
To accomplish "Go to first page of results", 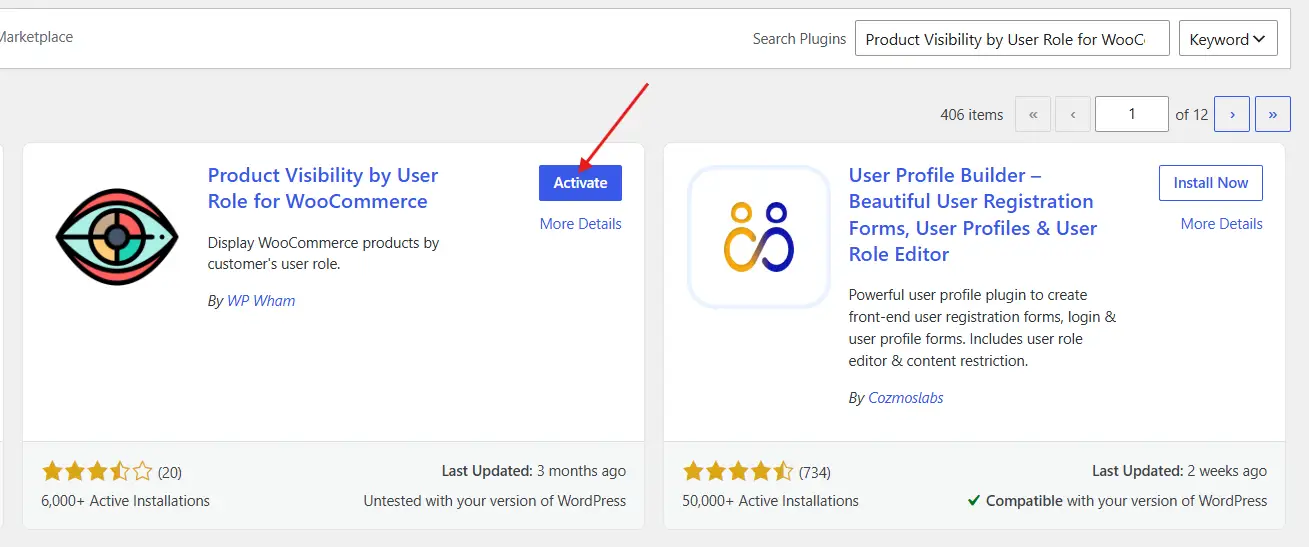I will [x=1033, y=114].
